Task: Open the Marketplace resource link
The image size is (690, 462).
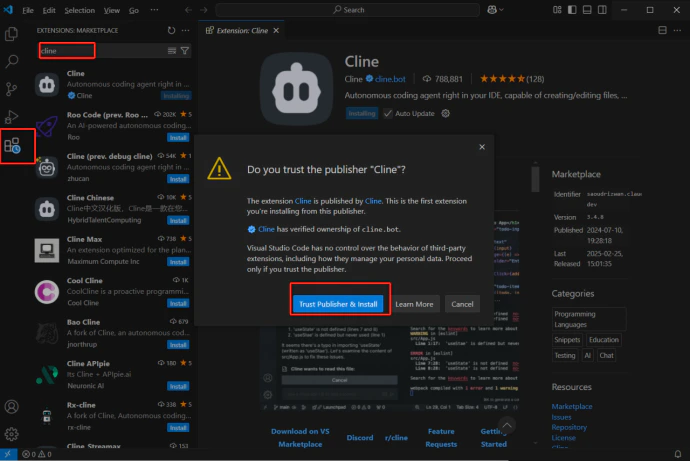Action: click(572, 407)
